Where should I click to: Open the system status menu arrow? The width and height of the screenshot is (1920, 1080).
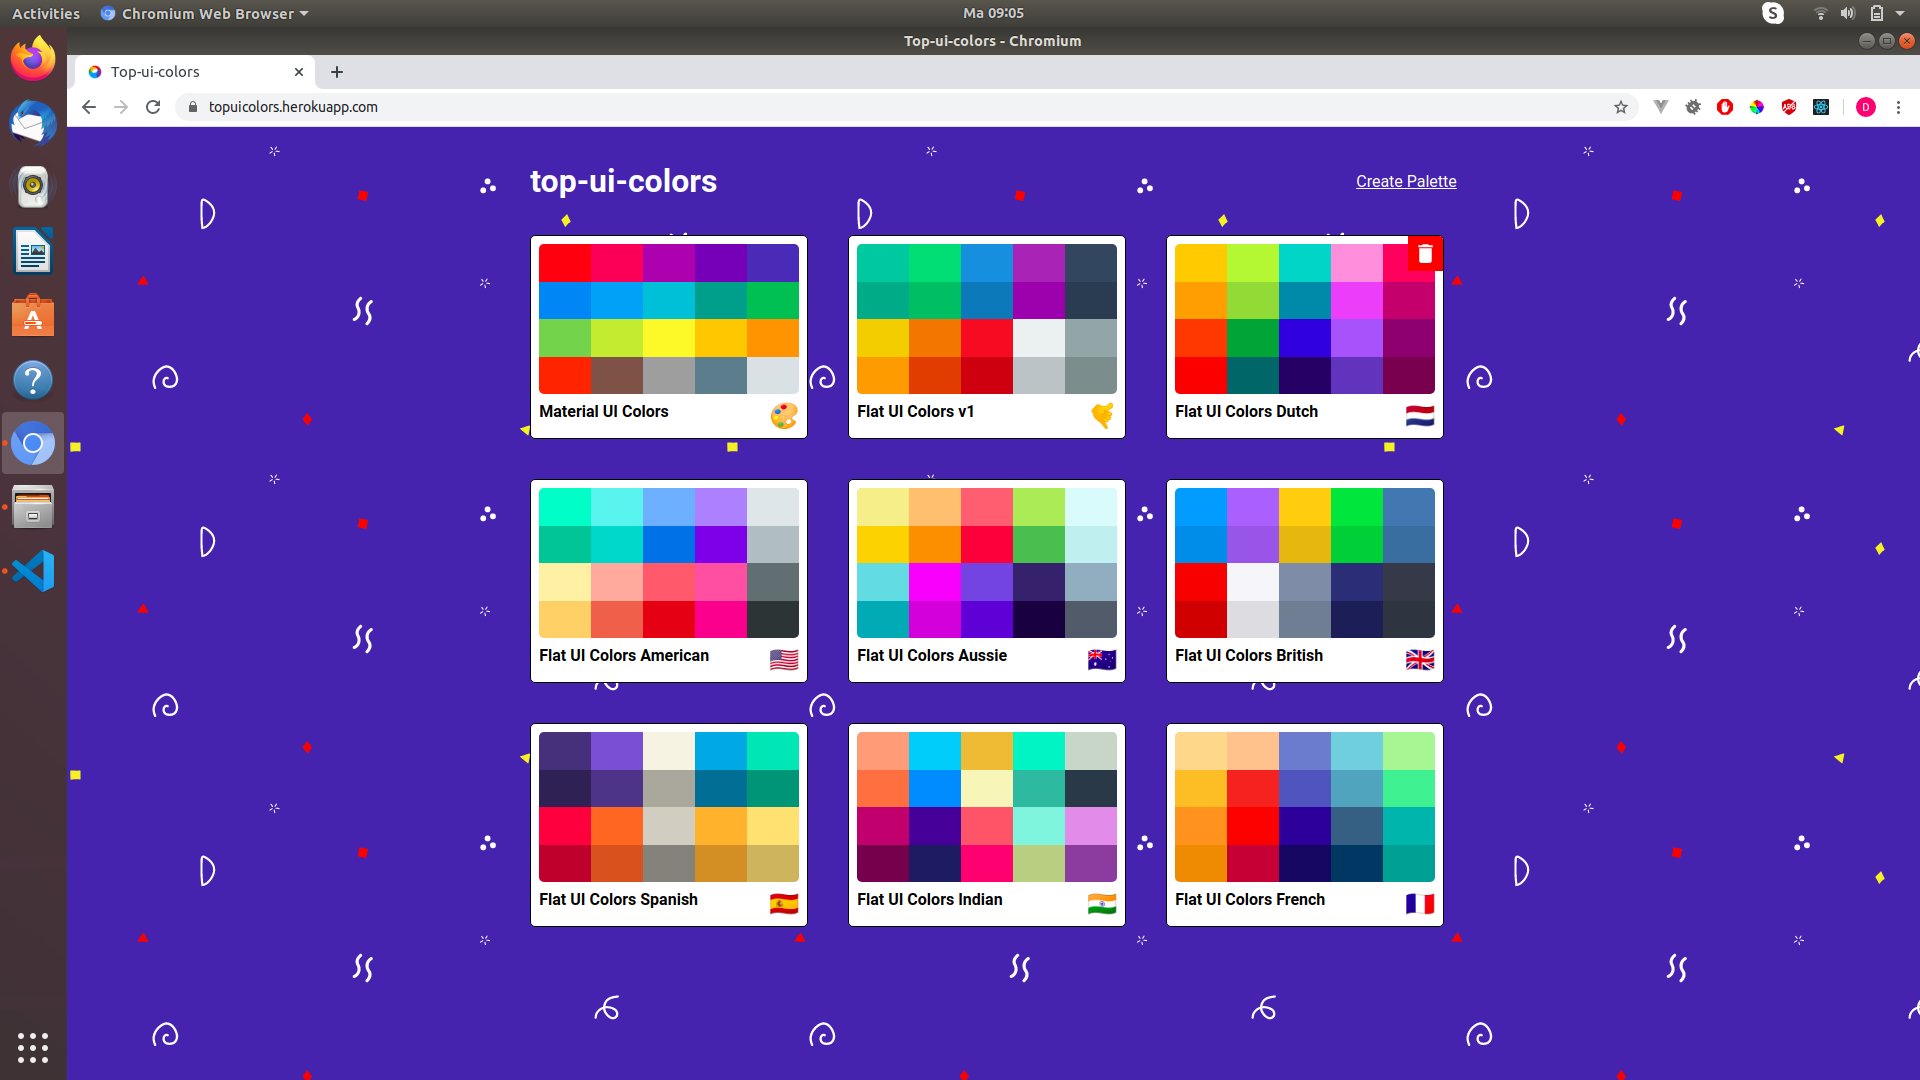pos(1900,13)
